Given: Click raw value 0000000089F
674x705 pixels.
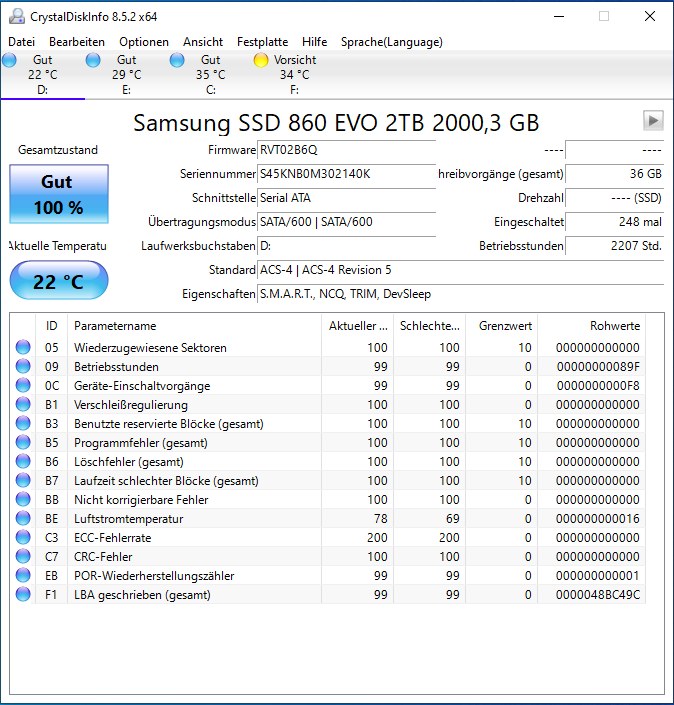Looking at the screenshot, I should point(598,367).
